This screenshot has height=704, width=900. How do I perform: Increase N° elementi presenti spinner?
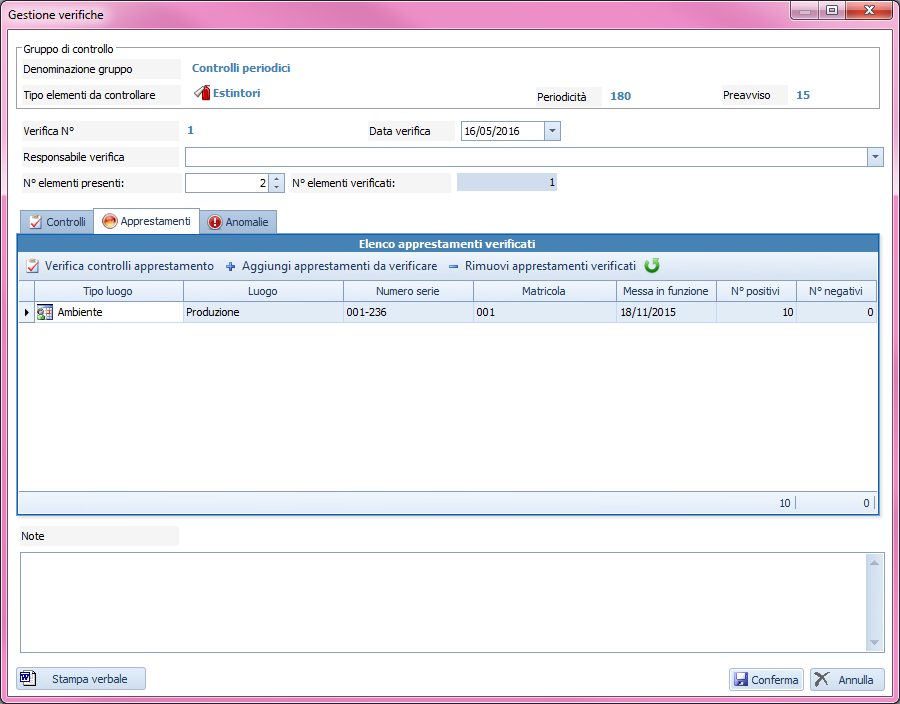point(277,178)
